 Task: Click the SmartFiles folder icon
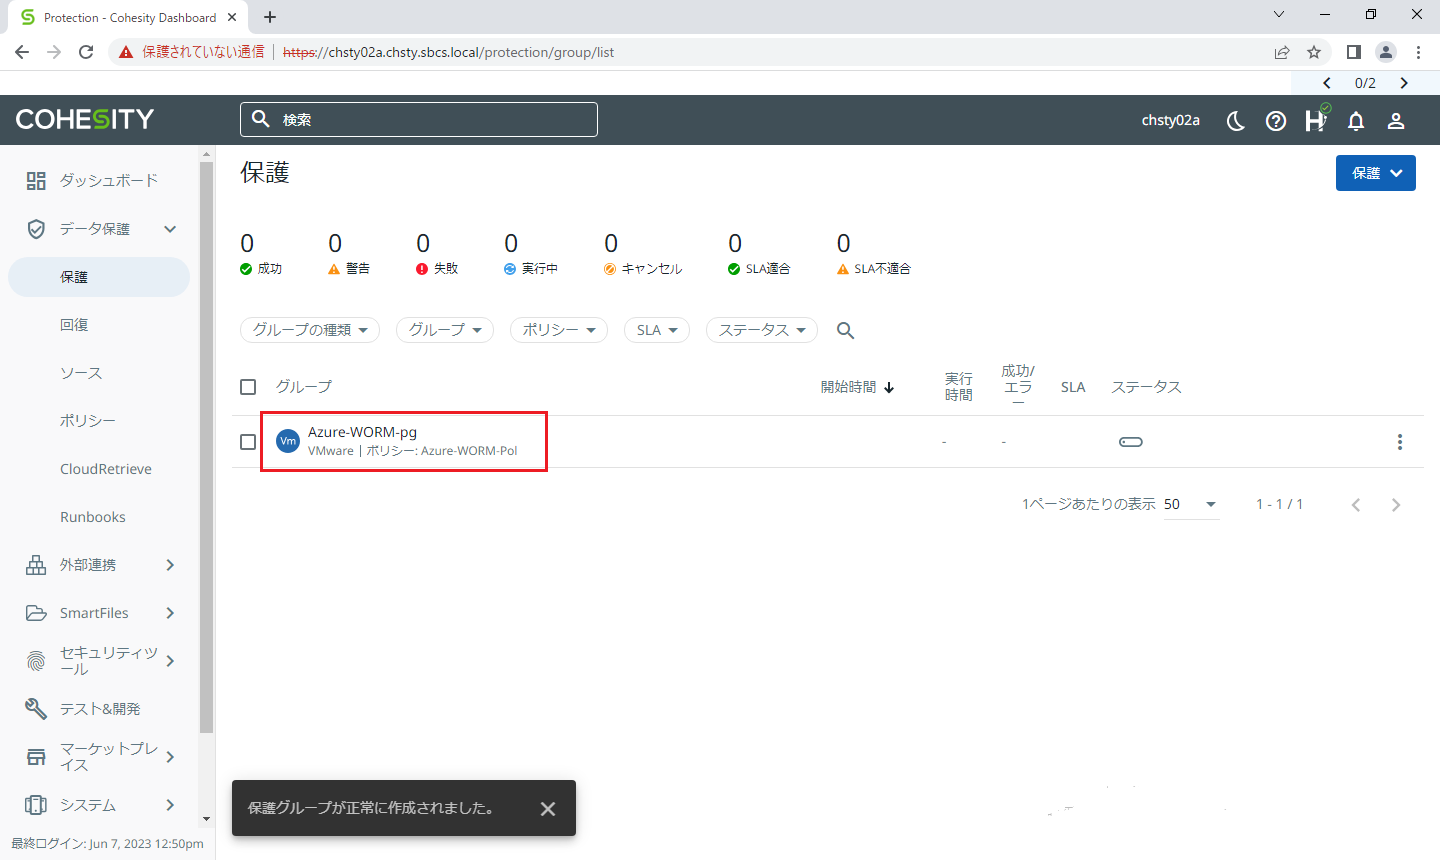36,613
